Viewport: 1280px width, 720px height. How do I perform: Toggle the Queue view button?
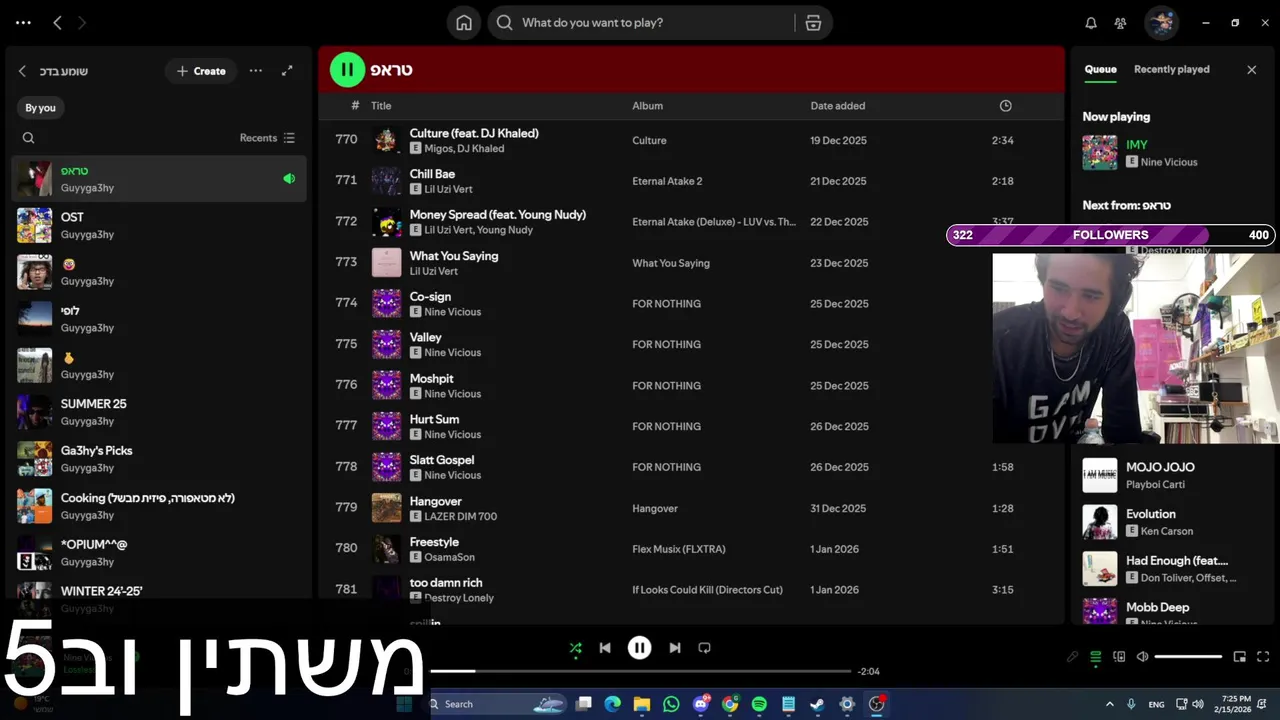1096,657
